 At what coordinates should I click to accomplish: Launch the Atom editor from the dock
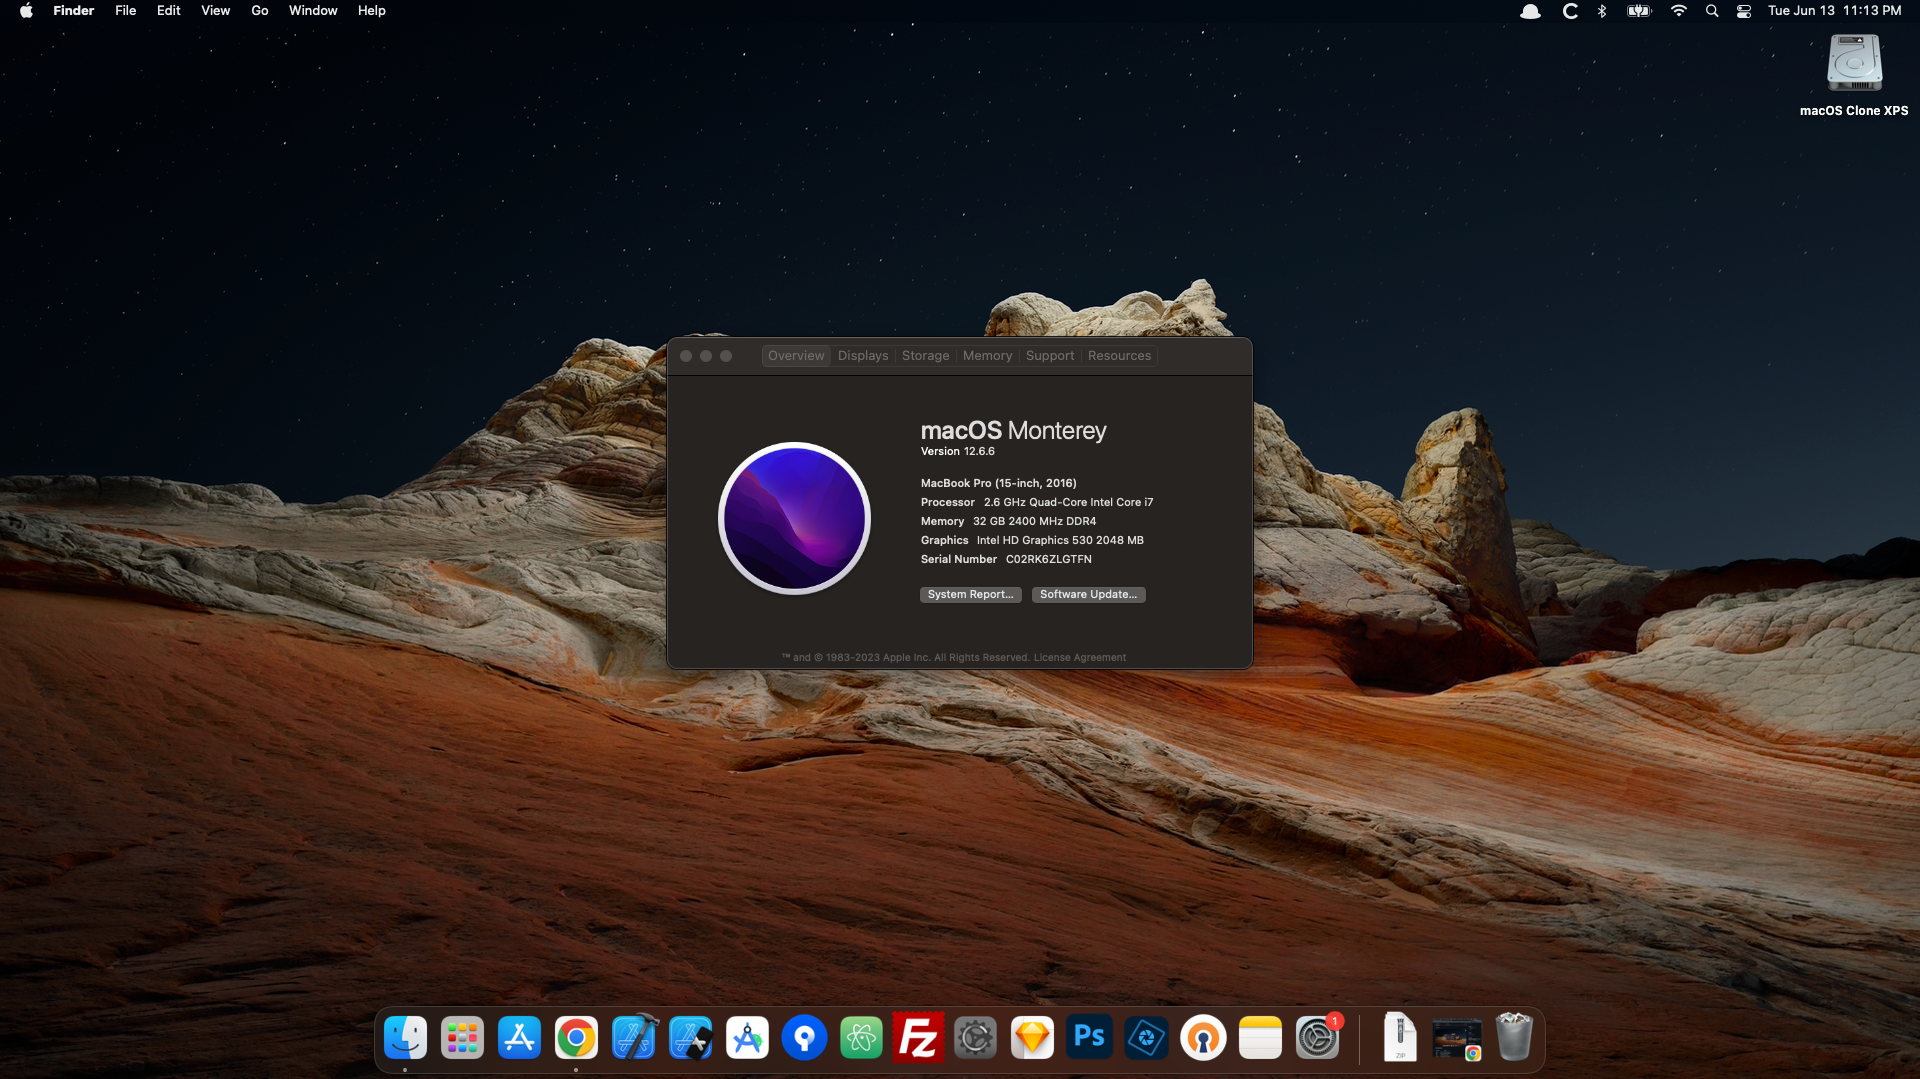861,1038
